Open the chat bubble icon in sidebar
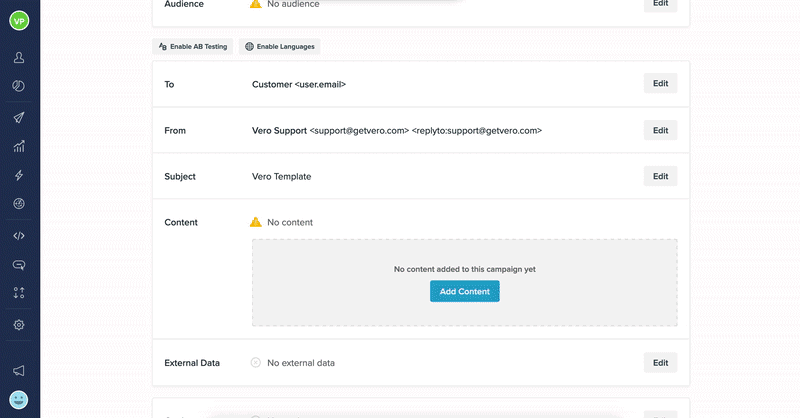The width and height of the screenshot is (800, 418). pos(19,265)
